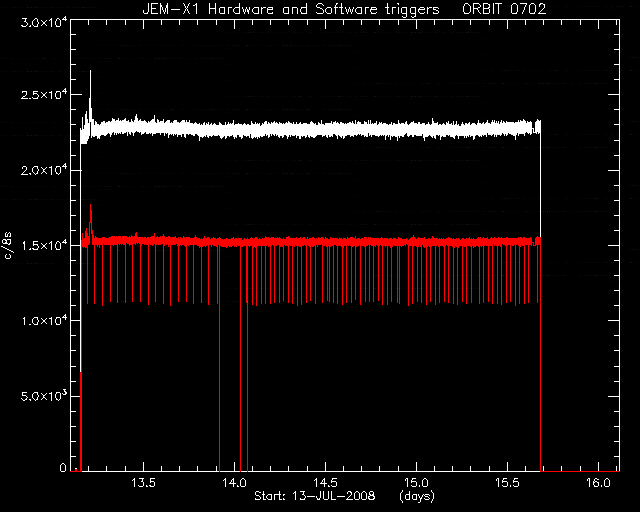Screen dimensions: 640x512
Task: Click the "ORBIT 0702" label in the title
Action: click(504, 9)
